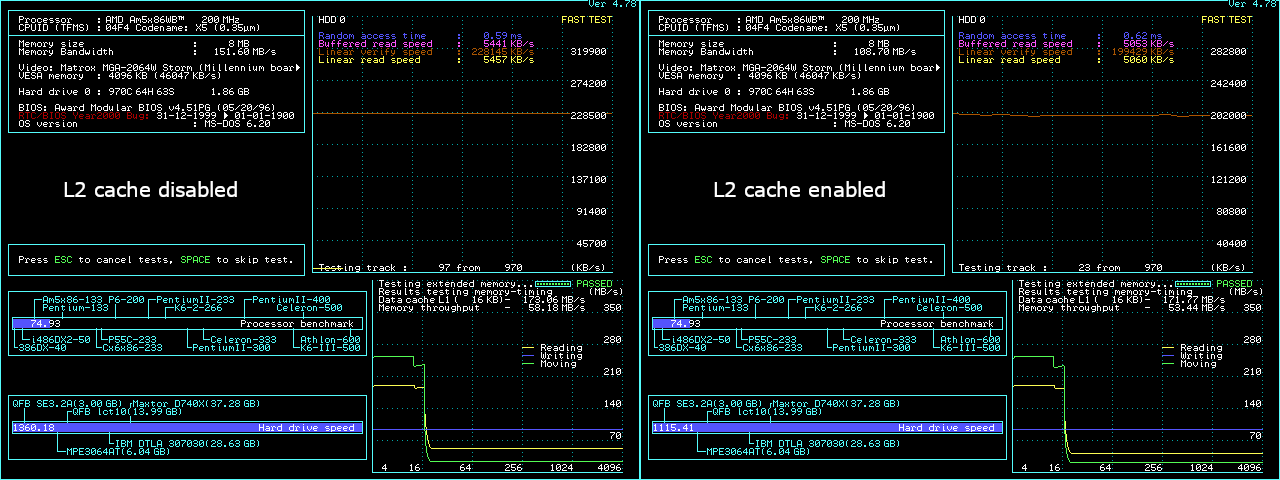Screen dimensions: 1280x480
Task: Click the HDD 0 heading, L2 enabled panel
Action: click(x=973, y=20)
